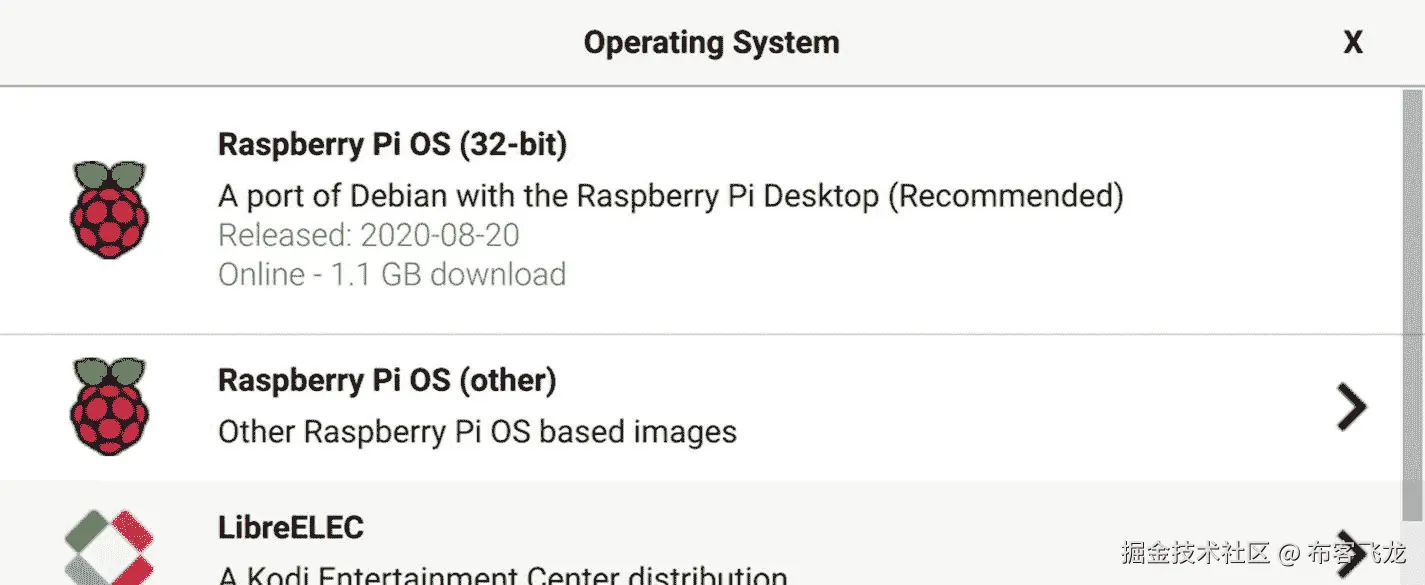Pick the LibreELEC entry title
This screenshot has width=1425, height=585.
point(291,527)
